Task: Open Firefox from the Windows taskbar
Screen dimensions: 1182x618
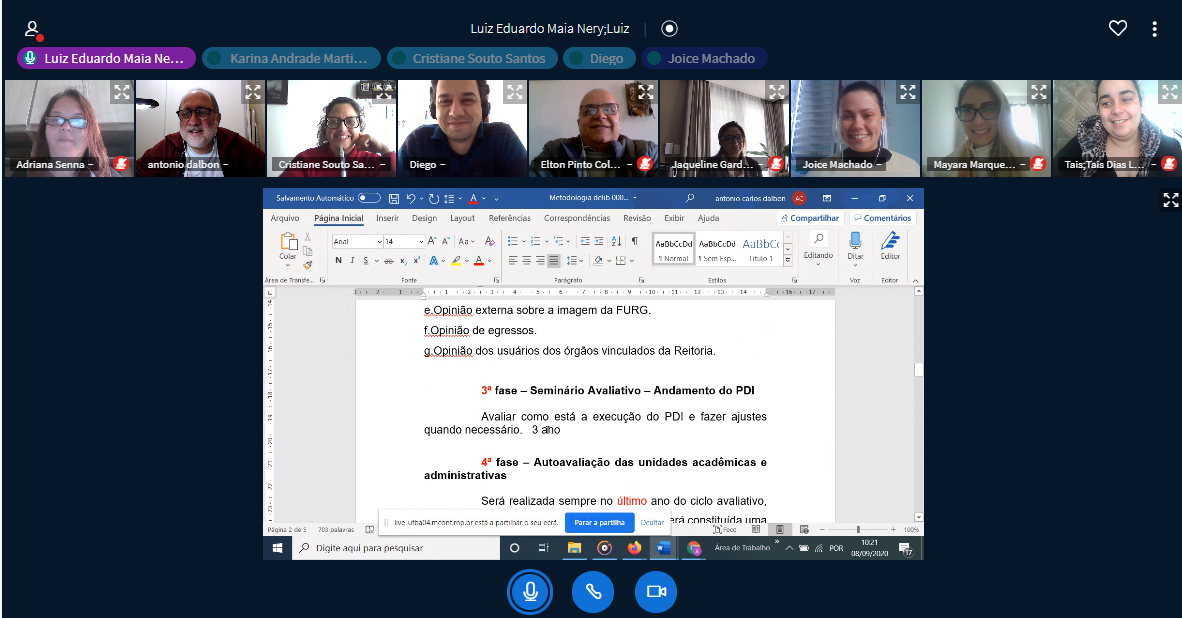Action: (634, 548)
